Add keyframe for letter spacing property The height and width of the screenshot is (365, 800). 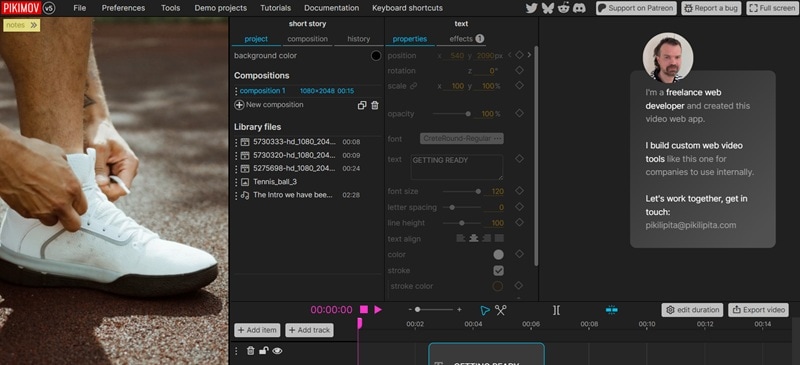click(x=519, y=207)
